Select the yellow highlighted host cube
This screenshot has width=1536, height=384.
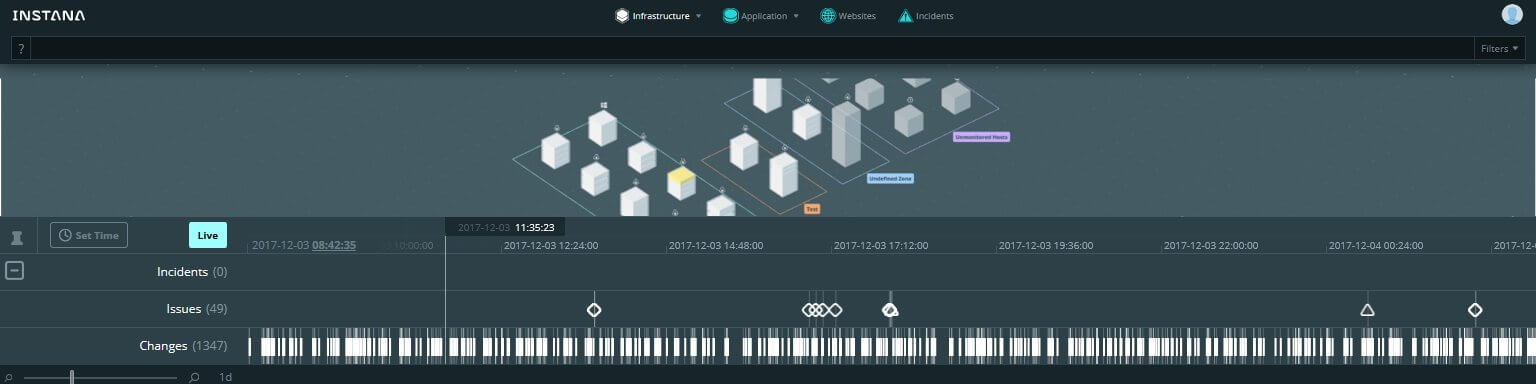coord(681,183)
